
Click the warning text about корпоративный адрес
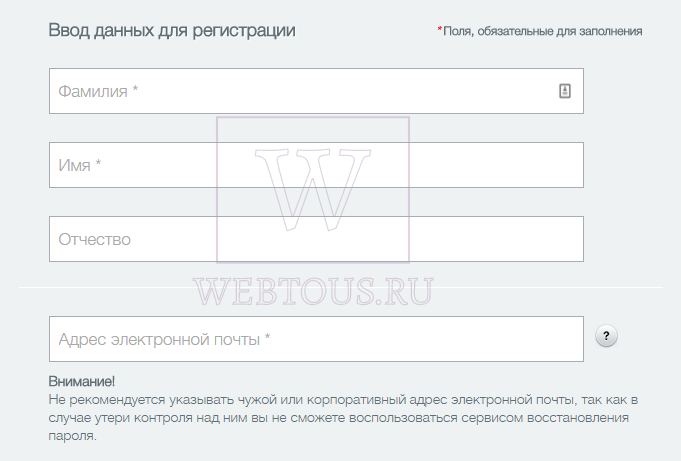click(343, 418)
